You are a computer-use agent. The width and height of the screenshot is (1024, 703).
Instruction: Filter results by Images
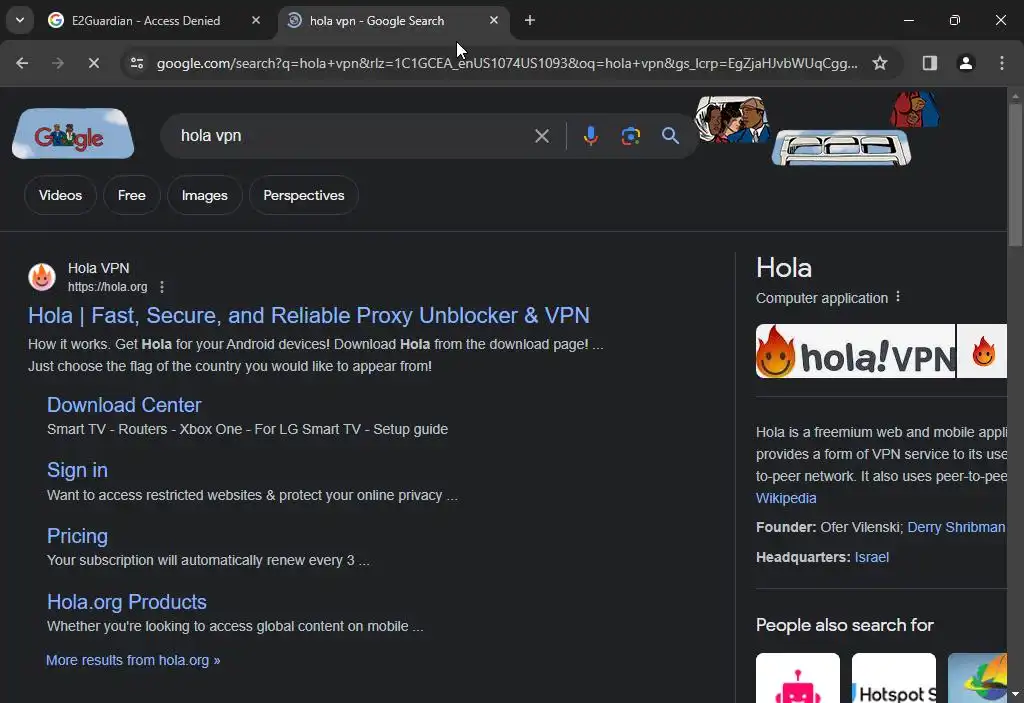[x=204, y=195]
